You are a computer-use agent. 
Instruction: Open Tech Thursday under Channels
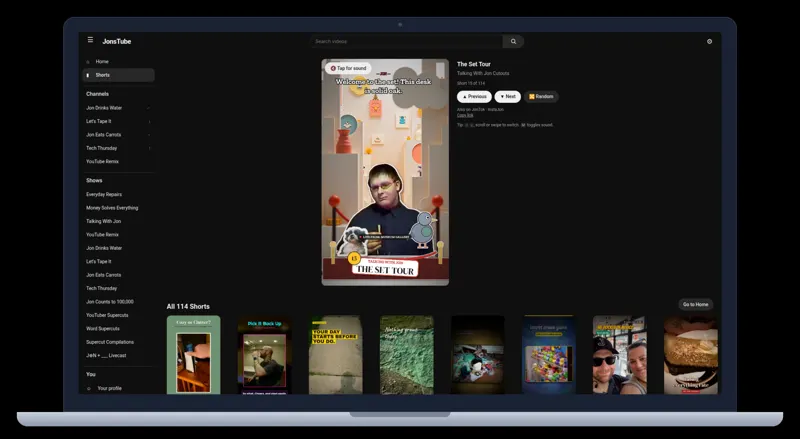pyautogui.click(x=102, y=148)
